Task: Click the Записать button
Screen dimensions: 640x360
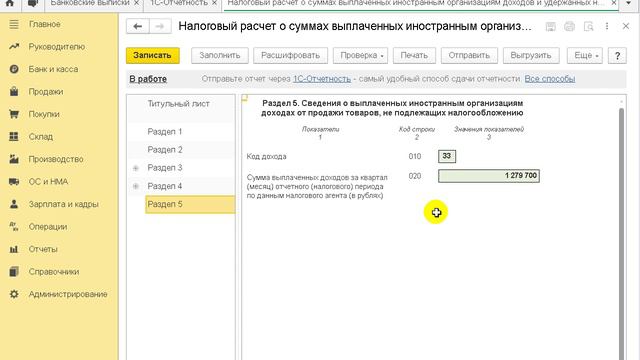Action: point(153,56)
